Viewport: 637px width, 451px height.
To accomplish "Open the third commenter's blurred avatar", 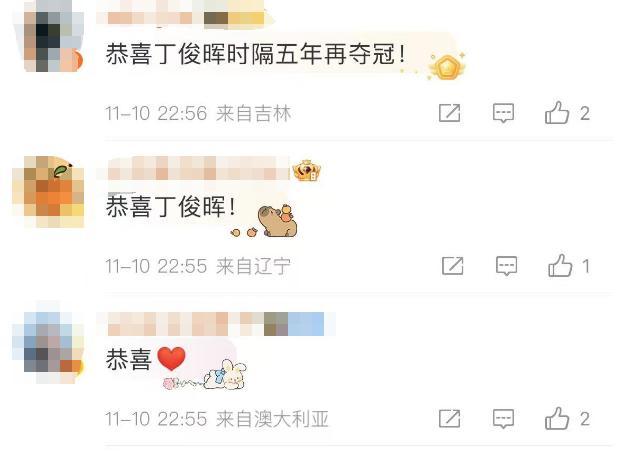I will [x=53, y=343].
